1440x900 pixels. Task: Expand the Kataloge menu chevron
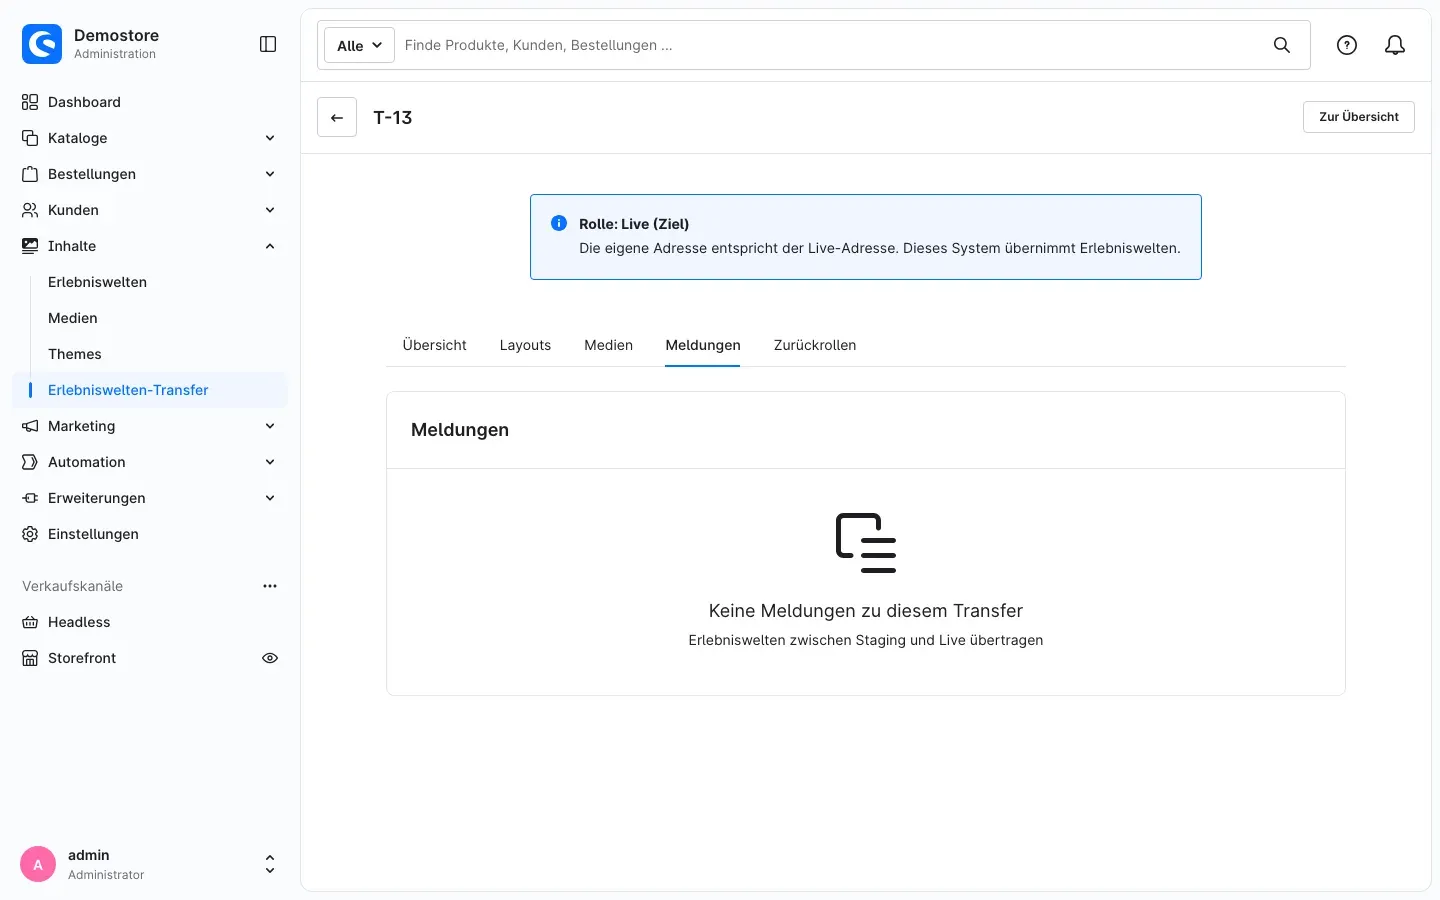coord(270,138)
